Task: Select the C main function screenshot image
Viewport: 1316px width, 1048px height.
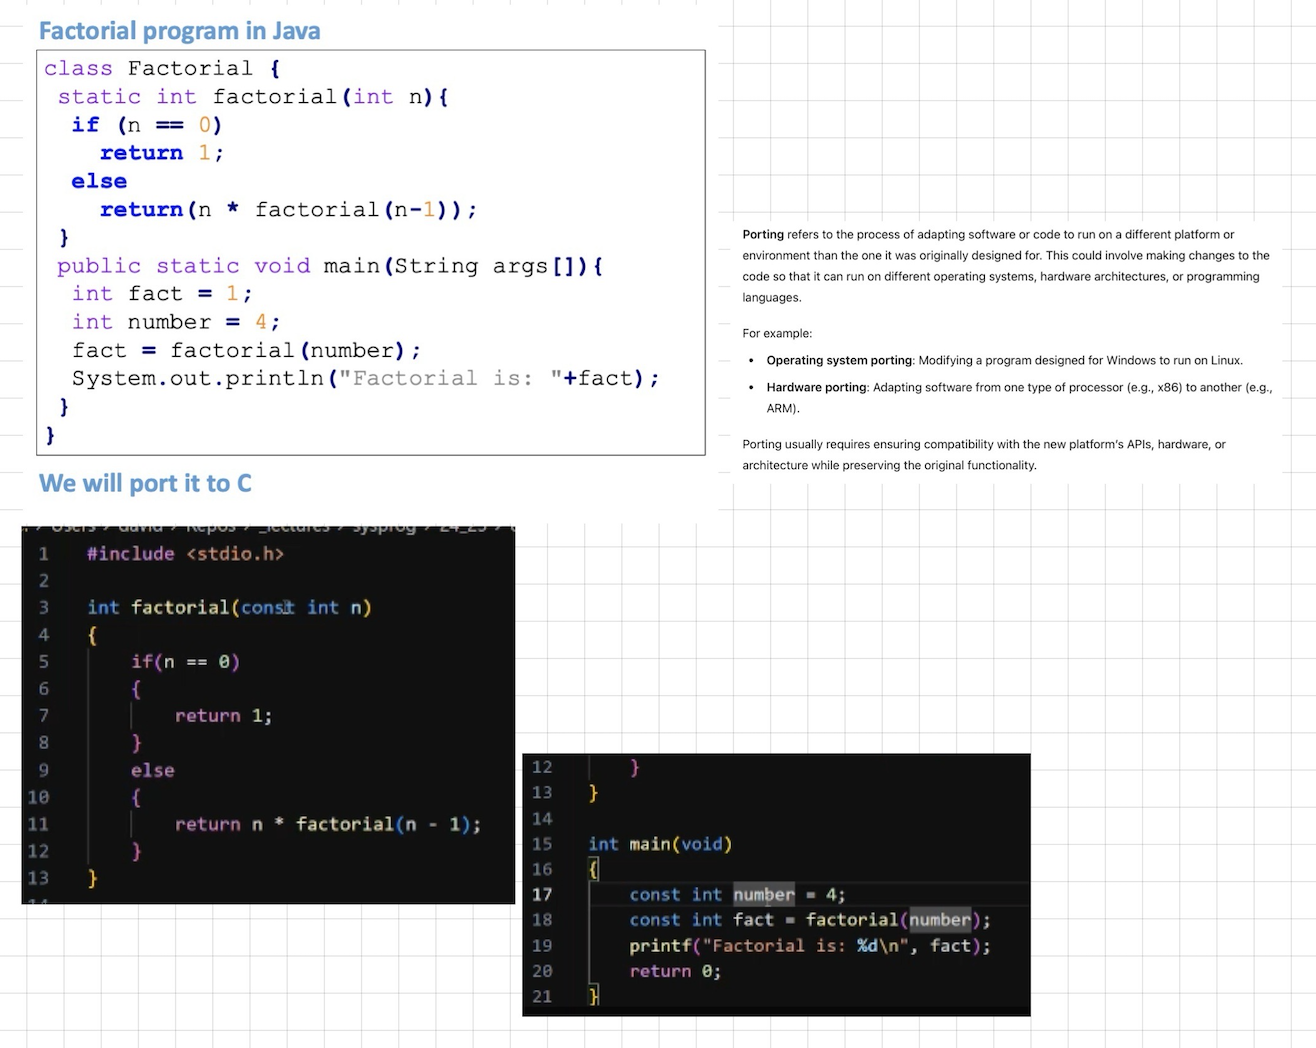Action: click(x=776, y=885)
